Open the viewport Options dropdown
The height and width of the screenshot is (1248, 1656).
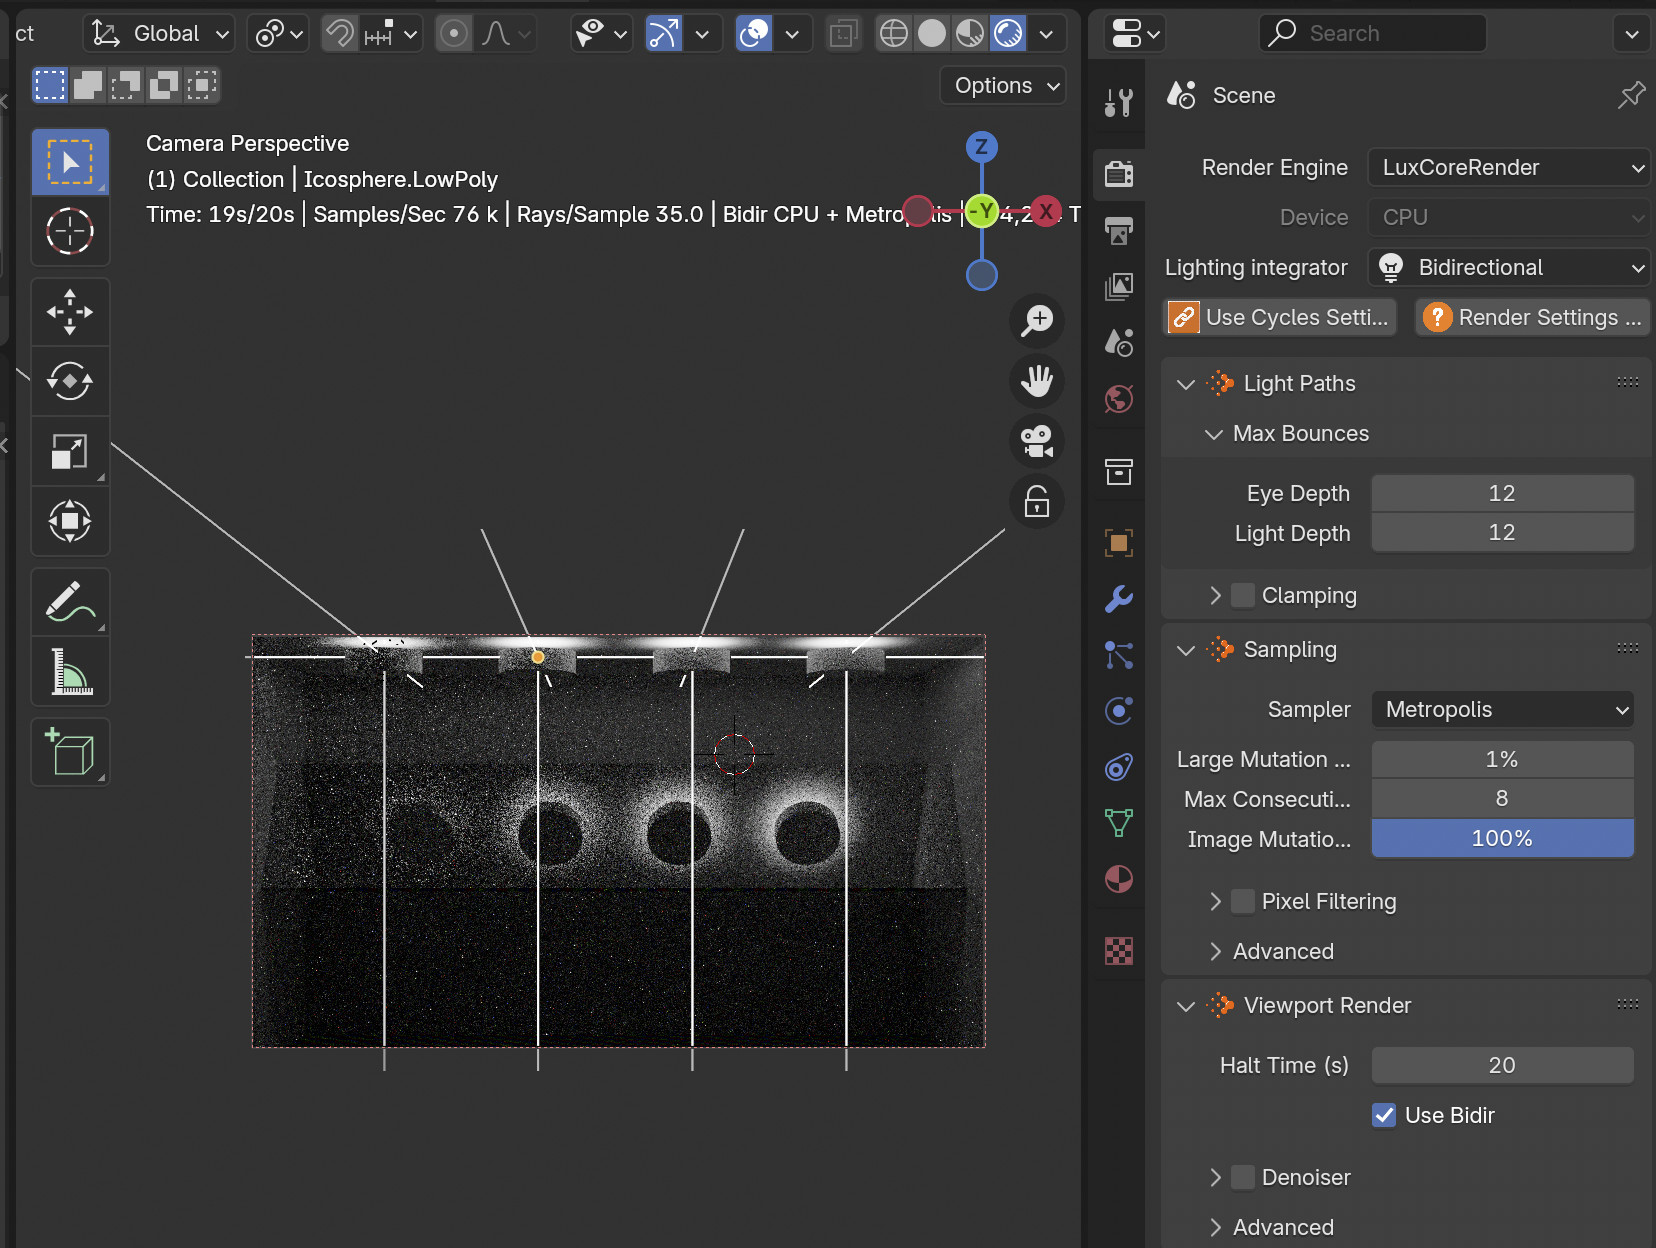point(1004,86)
